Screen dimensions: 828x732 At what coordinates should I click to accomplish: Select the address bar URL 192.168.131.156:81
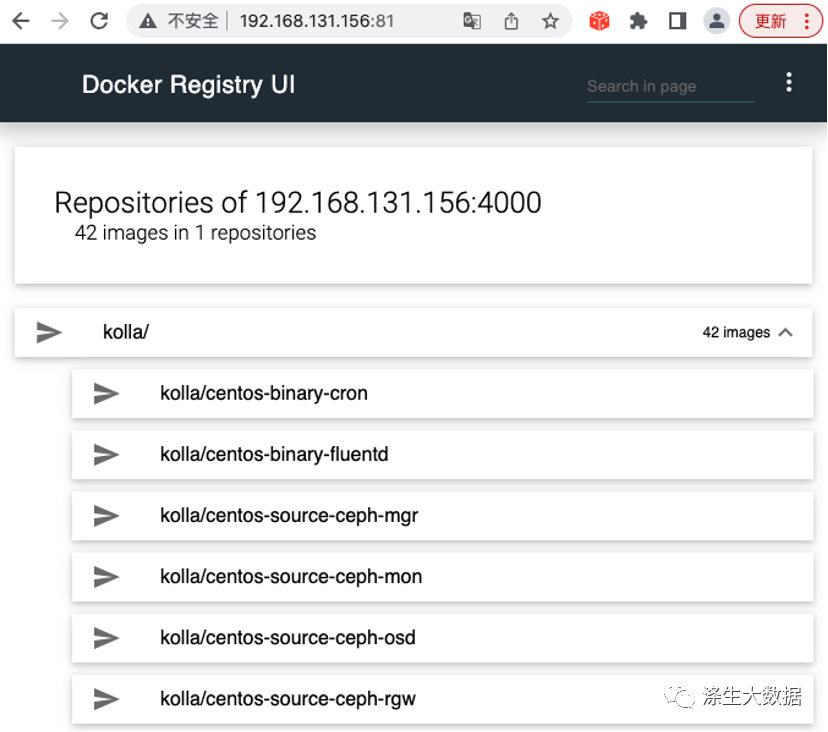(x=317, y=21)
